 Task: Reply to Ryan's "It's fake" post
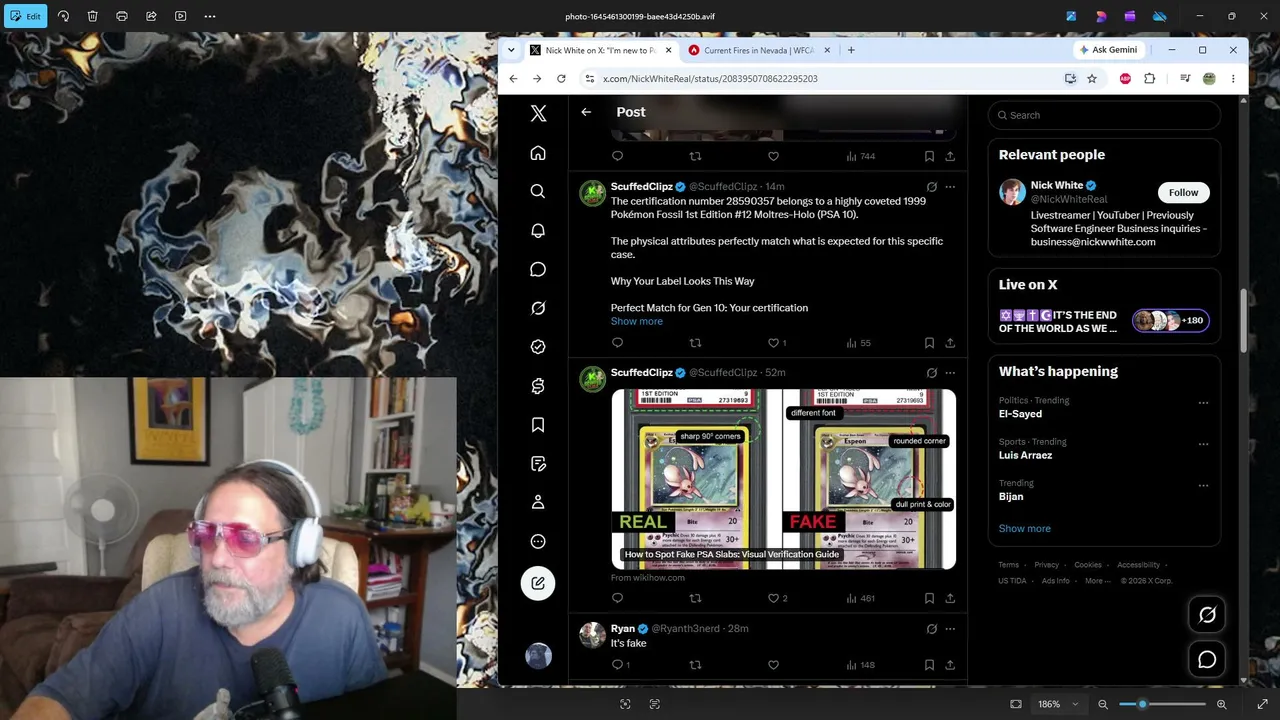pyautogui.click(x=617, y=665)
